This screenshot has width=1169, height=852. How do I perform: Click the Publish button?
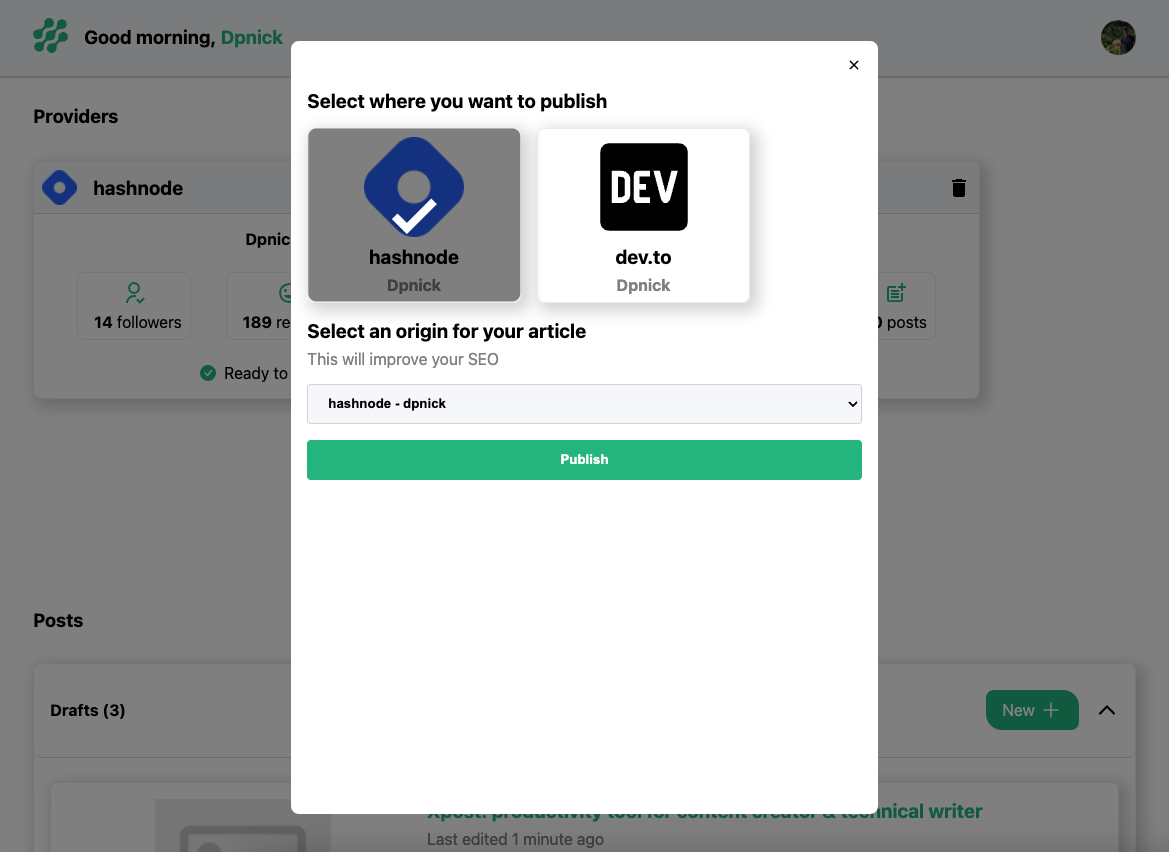click(x=584, y=459)
